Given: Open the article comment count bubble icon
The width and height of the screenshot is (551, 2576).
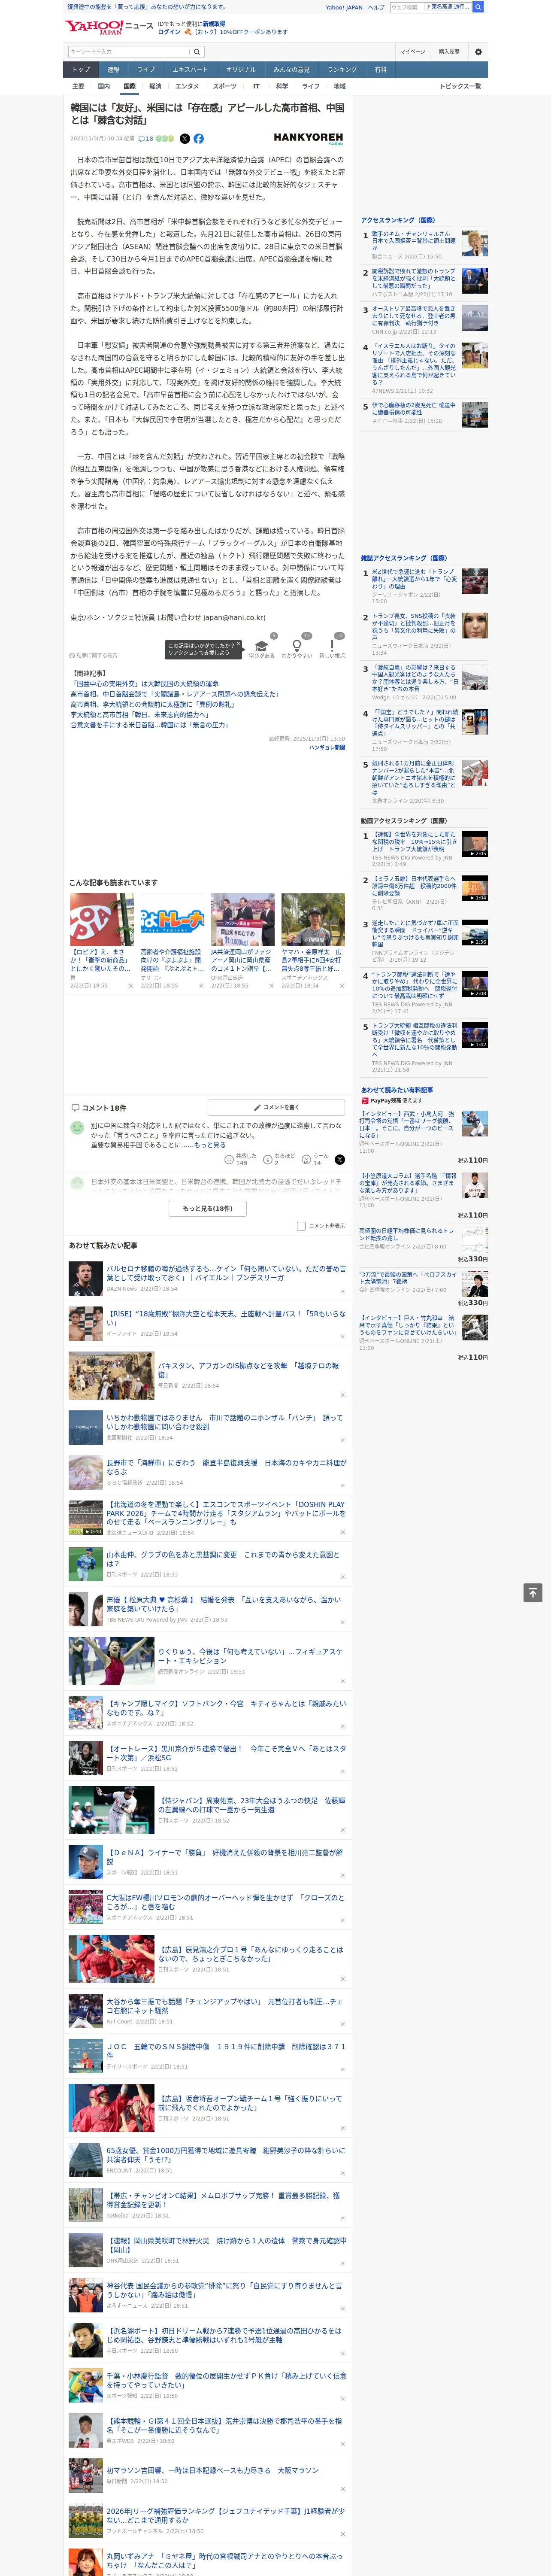Looking at the screenshot, I should pos(141,139).
